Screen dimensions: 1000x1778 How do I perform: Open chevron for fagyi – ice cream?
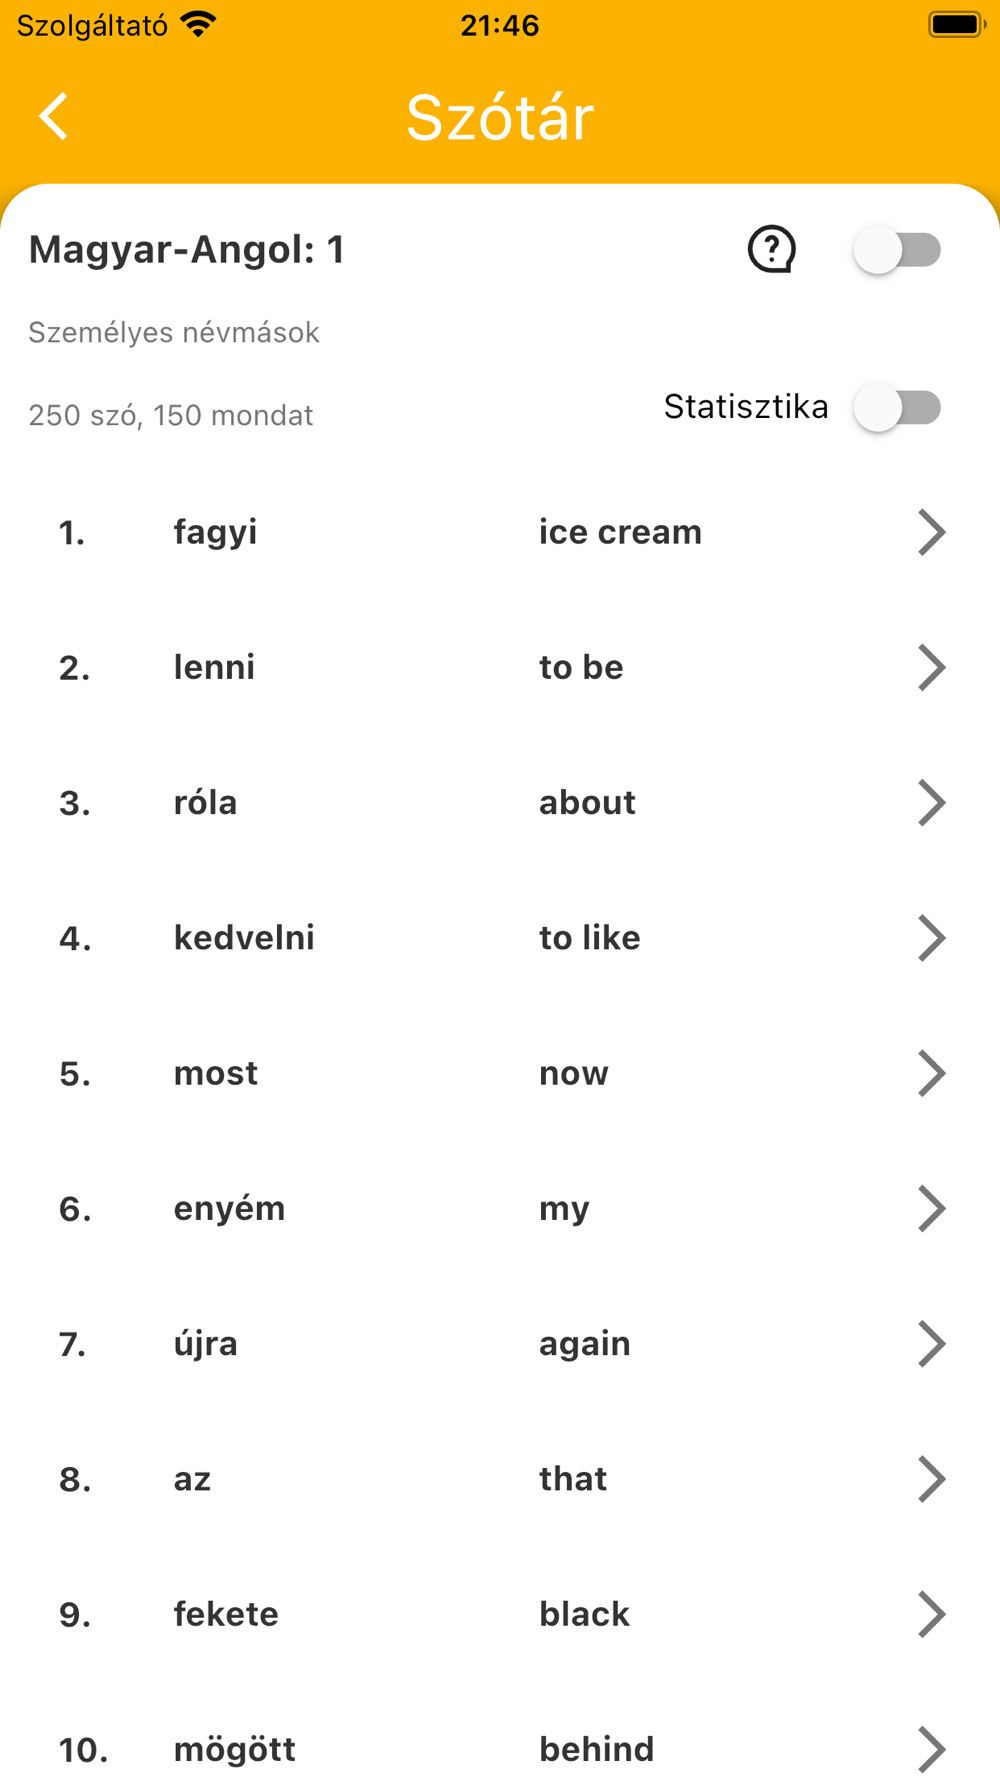931,532
